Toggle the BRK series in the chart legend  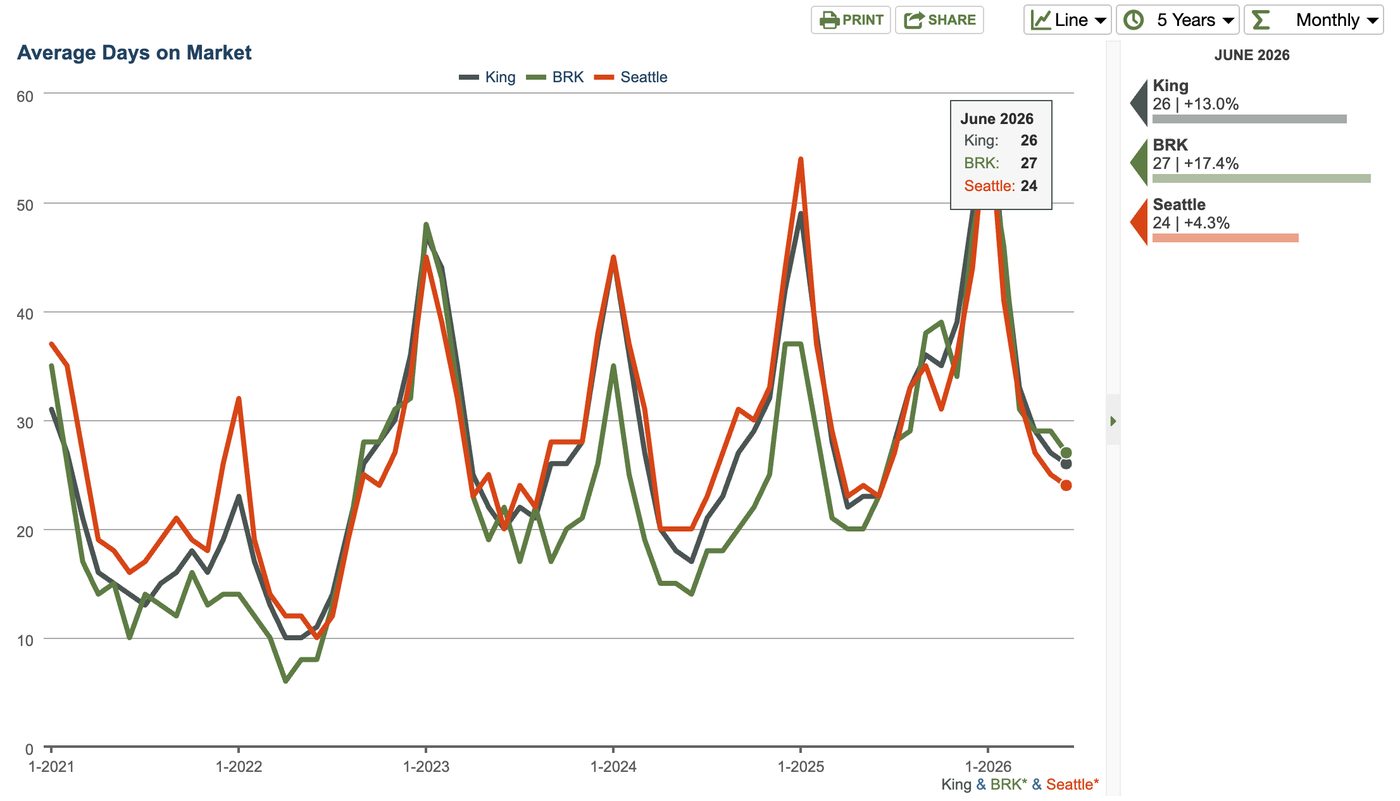(555, 77)
